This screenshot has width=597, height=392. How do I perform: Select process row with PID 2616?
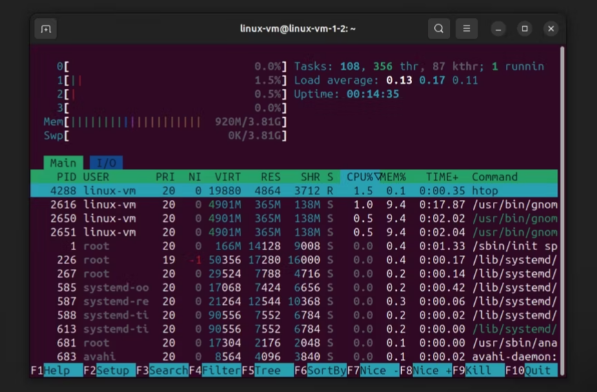click(294, 205)
